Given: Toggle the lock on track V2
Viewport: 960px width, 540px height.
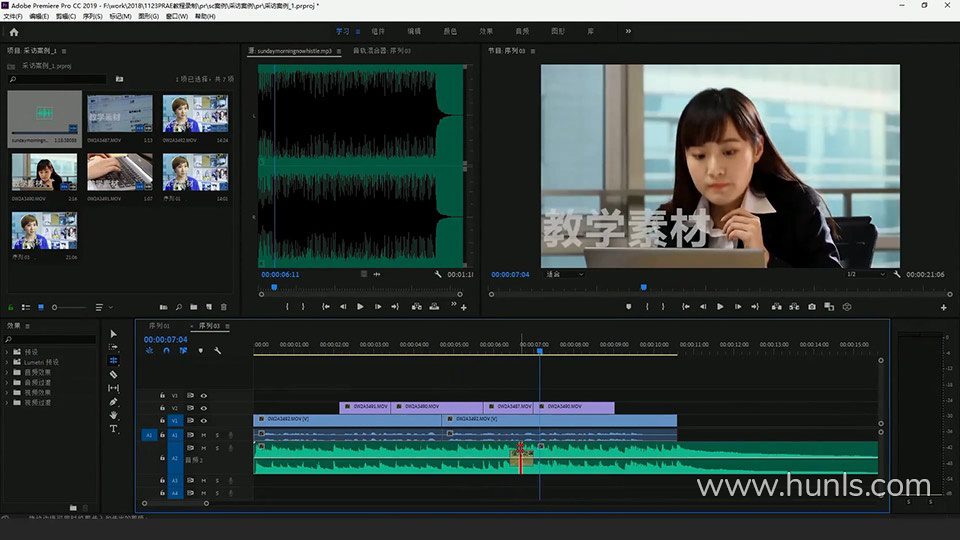Looking at the screenshot, I should 162,408.
